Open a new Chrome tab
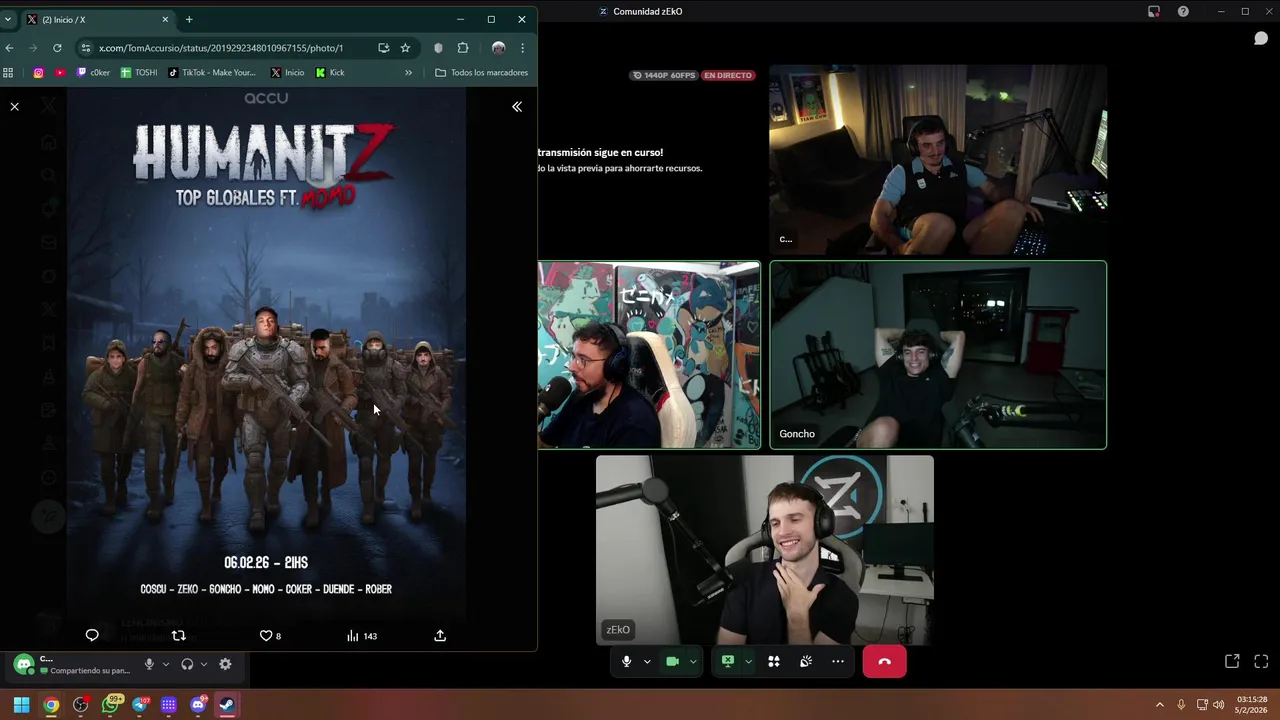 click(x=189, y=19)
